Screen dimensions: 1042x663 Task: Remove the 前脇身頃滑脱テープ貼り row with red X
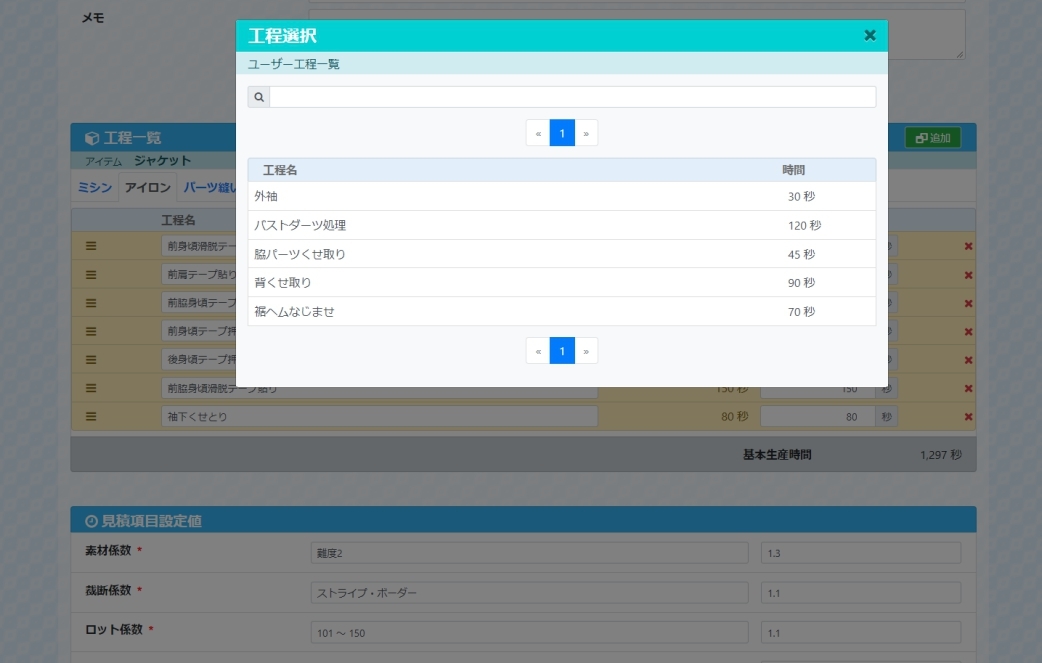[x=967, y=389]
